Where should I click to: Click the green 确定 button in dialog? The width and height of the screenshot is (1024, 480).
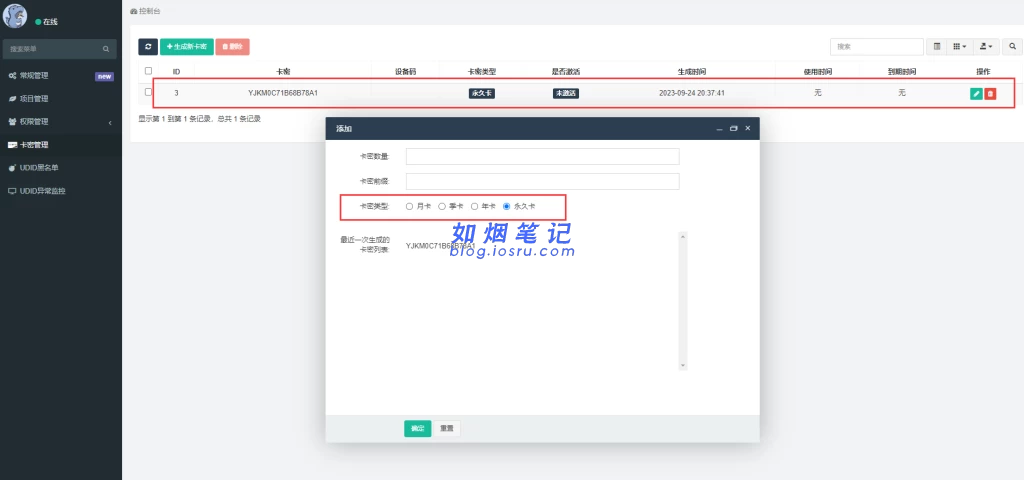(x=417, y=428)
